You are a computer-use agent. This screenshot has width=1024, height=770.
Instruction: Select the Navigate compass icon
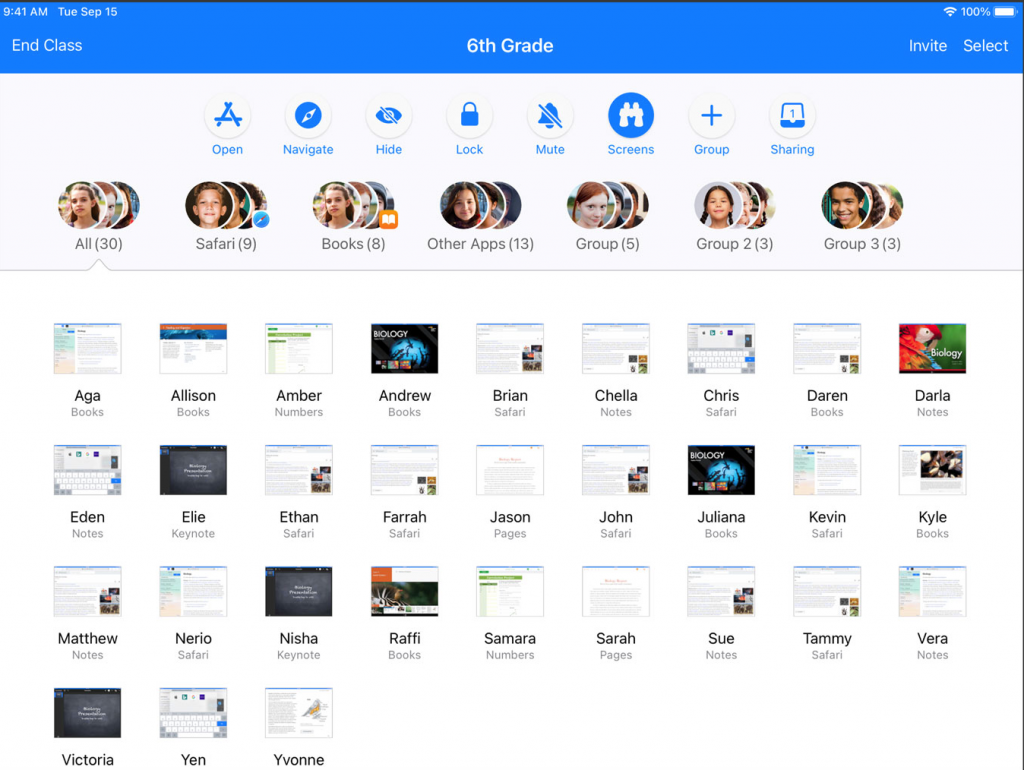[308, 116]
